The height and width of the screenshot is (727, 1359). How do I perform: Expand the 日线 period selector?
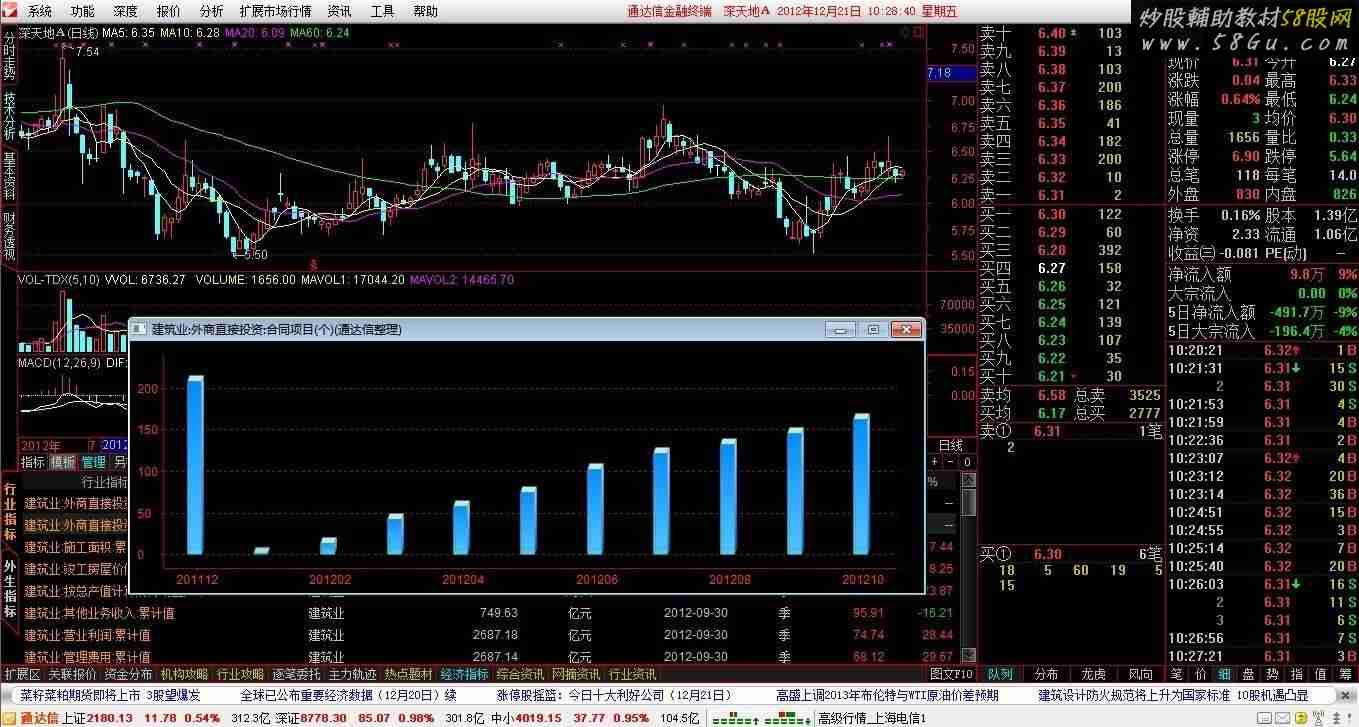coord(950,445)
